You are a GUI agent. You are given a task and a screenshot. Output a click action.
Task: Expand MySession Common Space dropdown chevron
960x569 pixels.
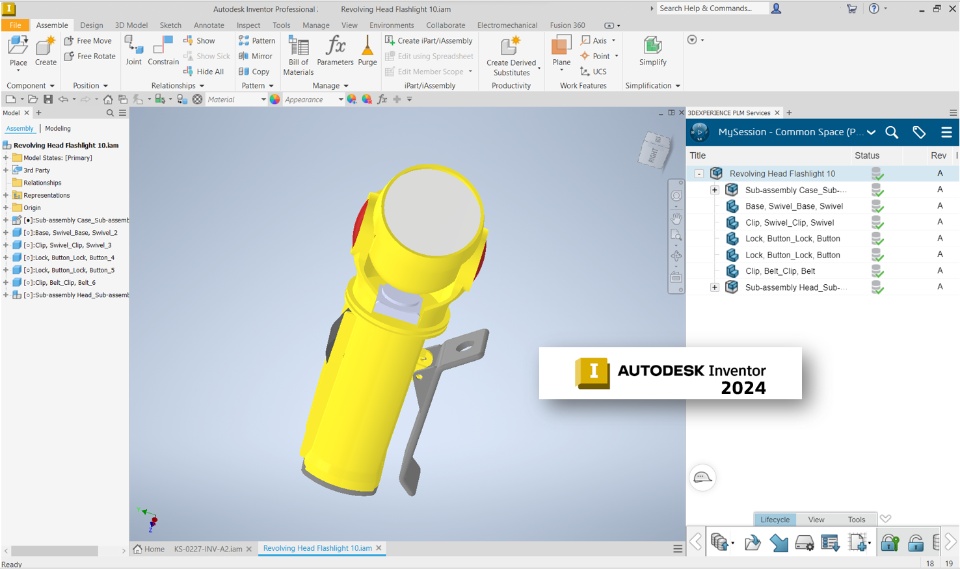871,132
